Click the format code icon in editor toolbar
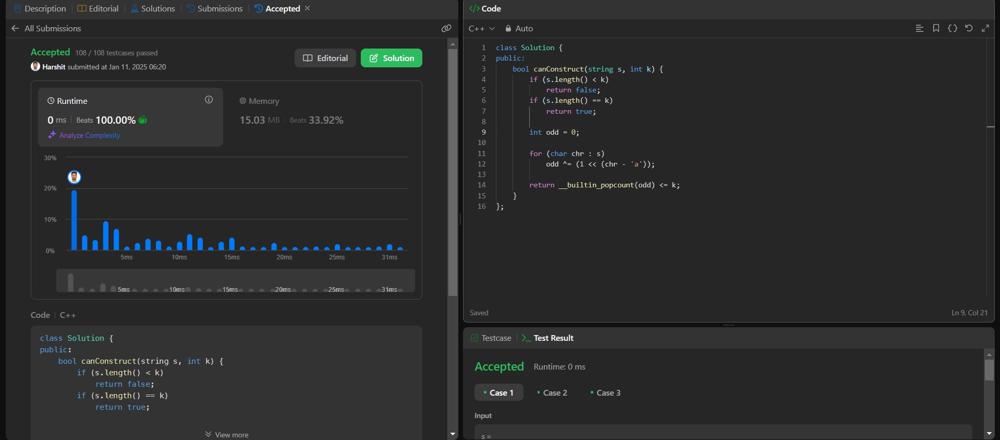This screenshot has height=440, width=1000. coord(919,28)
